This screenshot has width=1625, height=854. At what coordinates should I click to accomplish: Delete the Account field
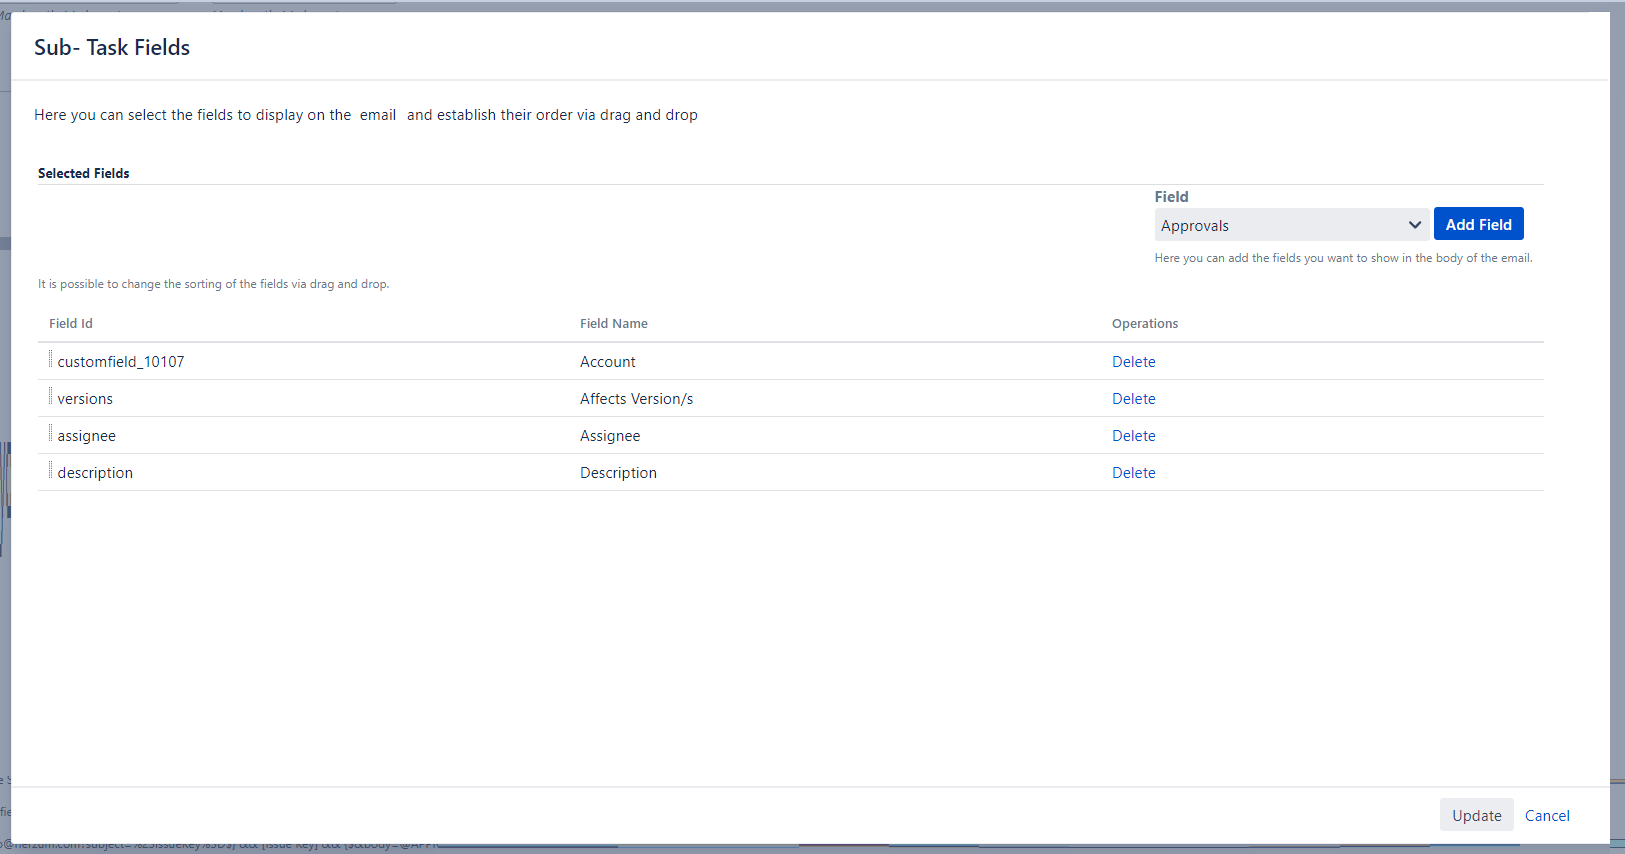click(x=1133, y=362)
